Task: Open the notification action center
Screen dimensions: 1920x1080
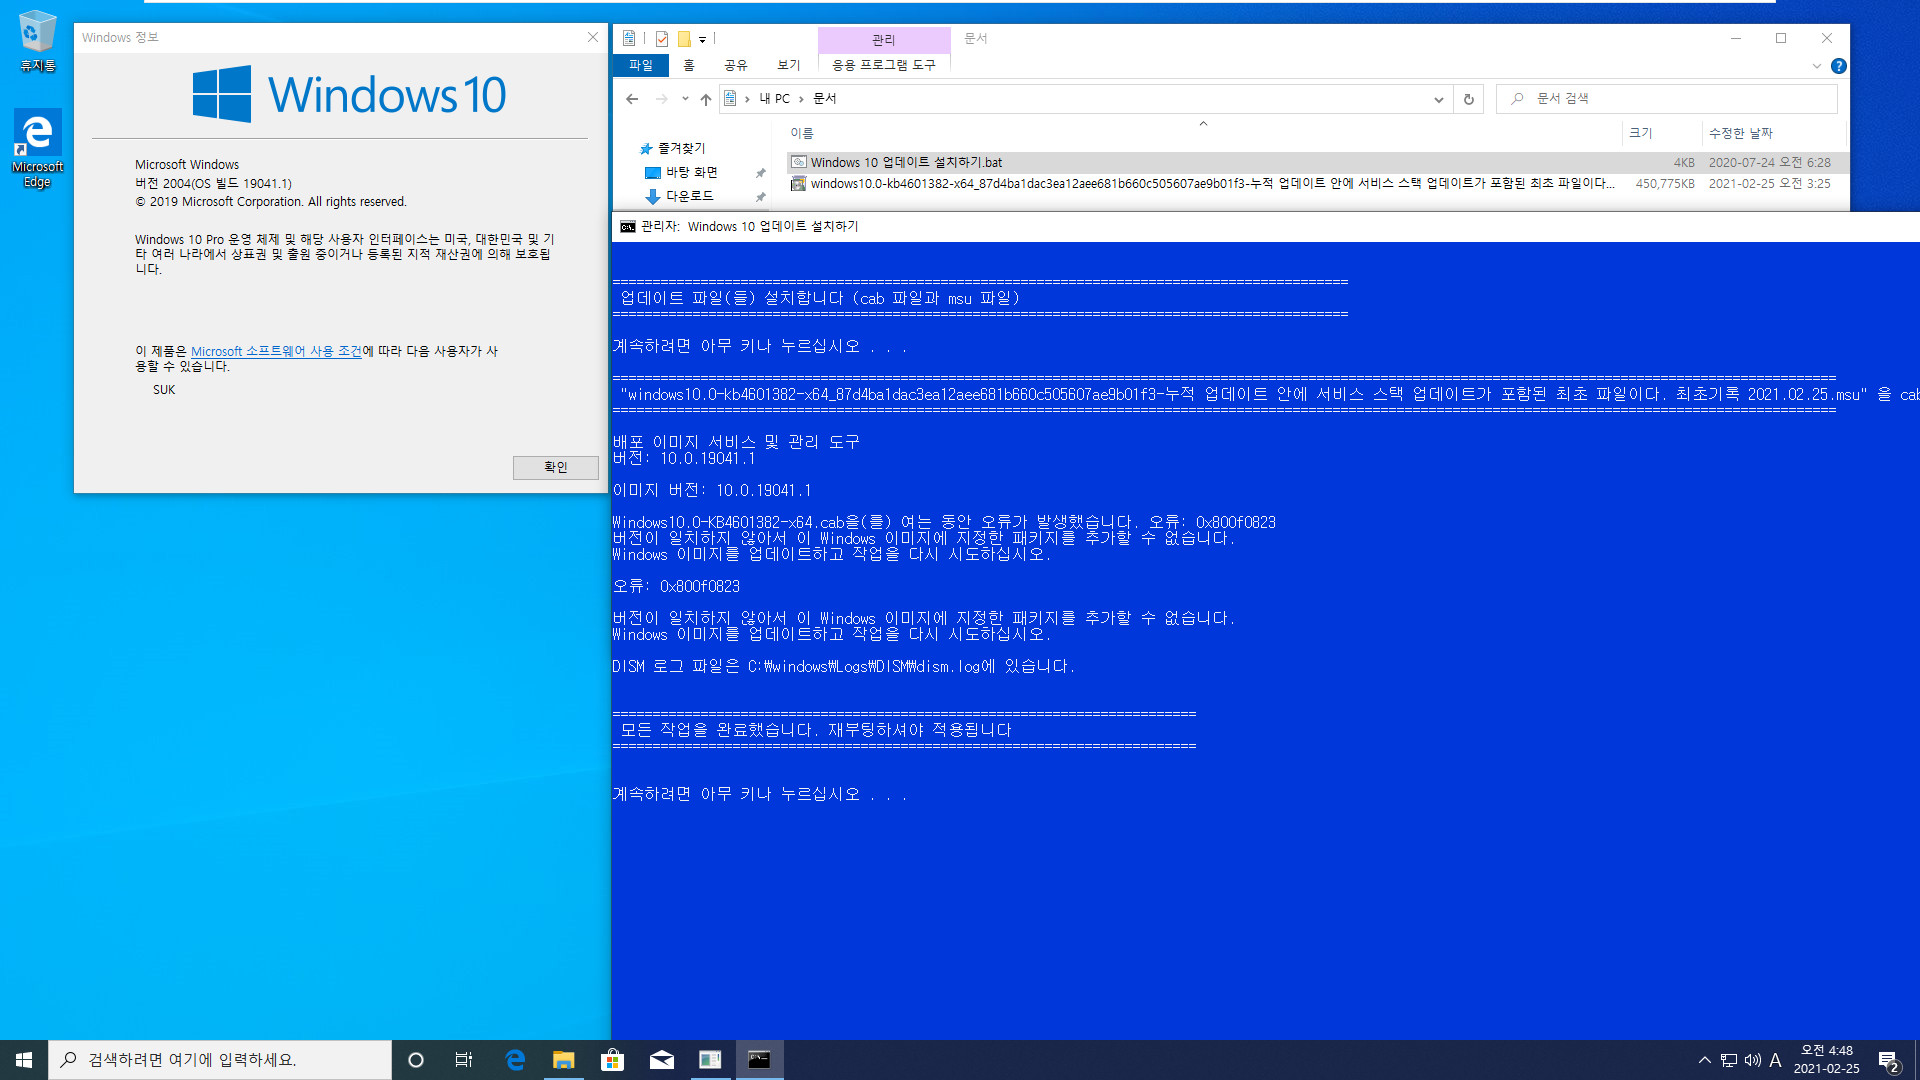Action: 1888,1060
